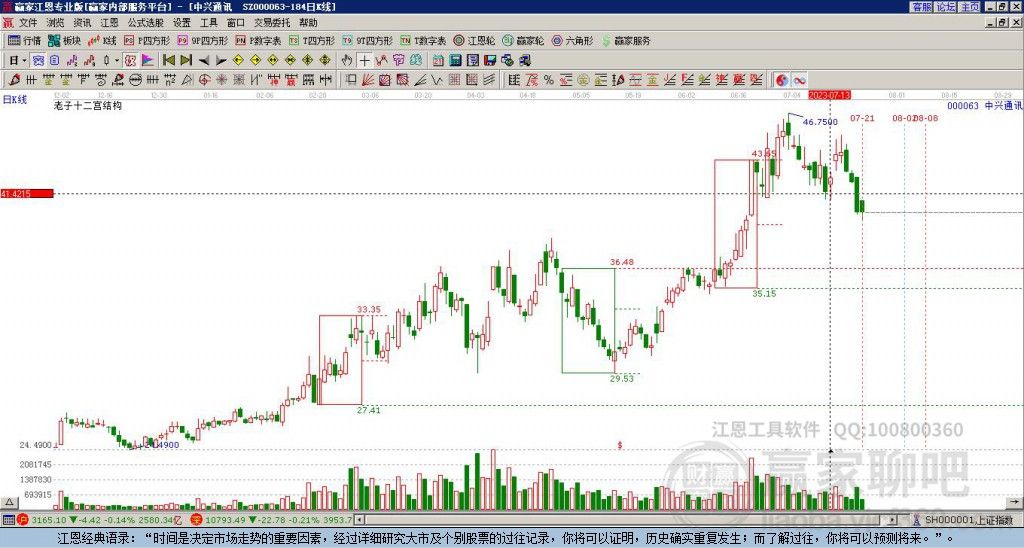Open the 设置 settings menu
The width and height of the screenshot is (1024, 548).
(181, 22)
